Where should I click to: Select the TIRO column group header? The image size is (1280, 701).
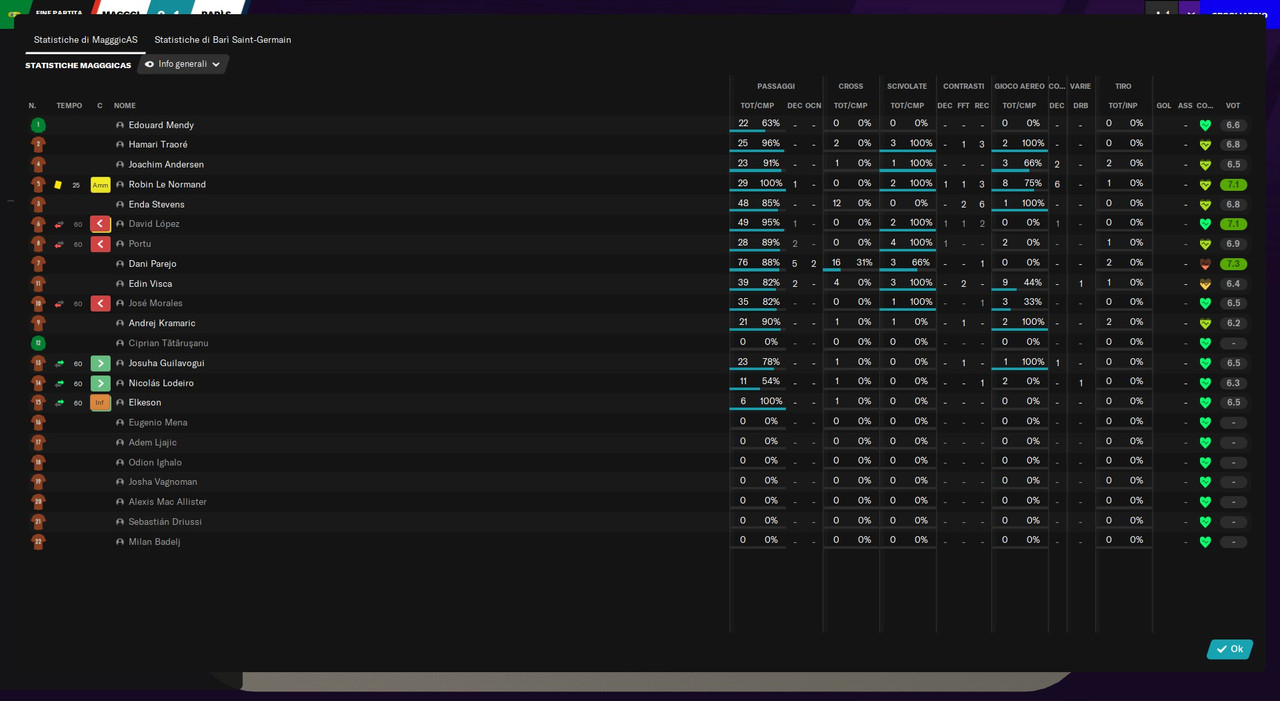pos(1123,86)
